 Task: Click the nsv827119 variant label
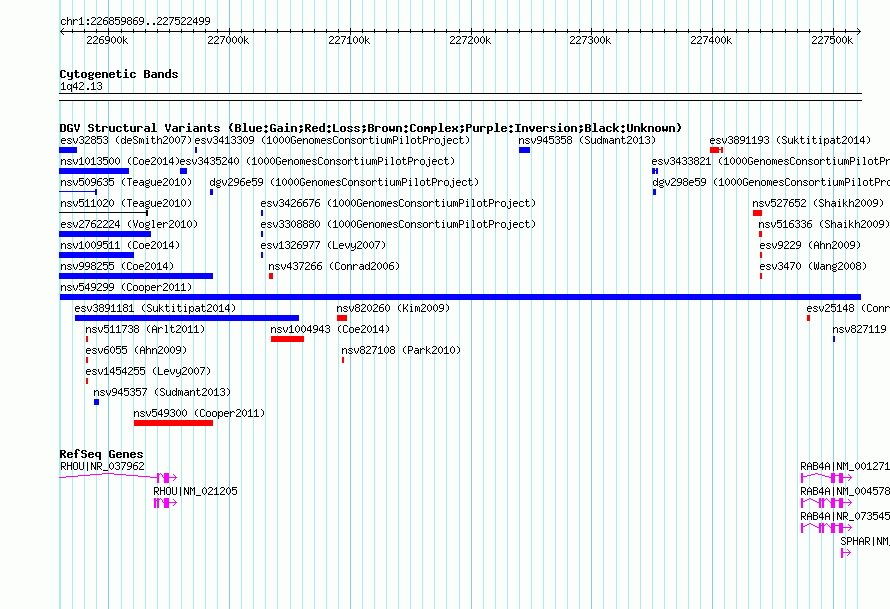click(859, 329)
